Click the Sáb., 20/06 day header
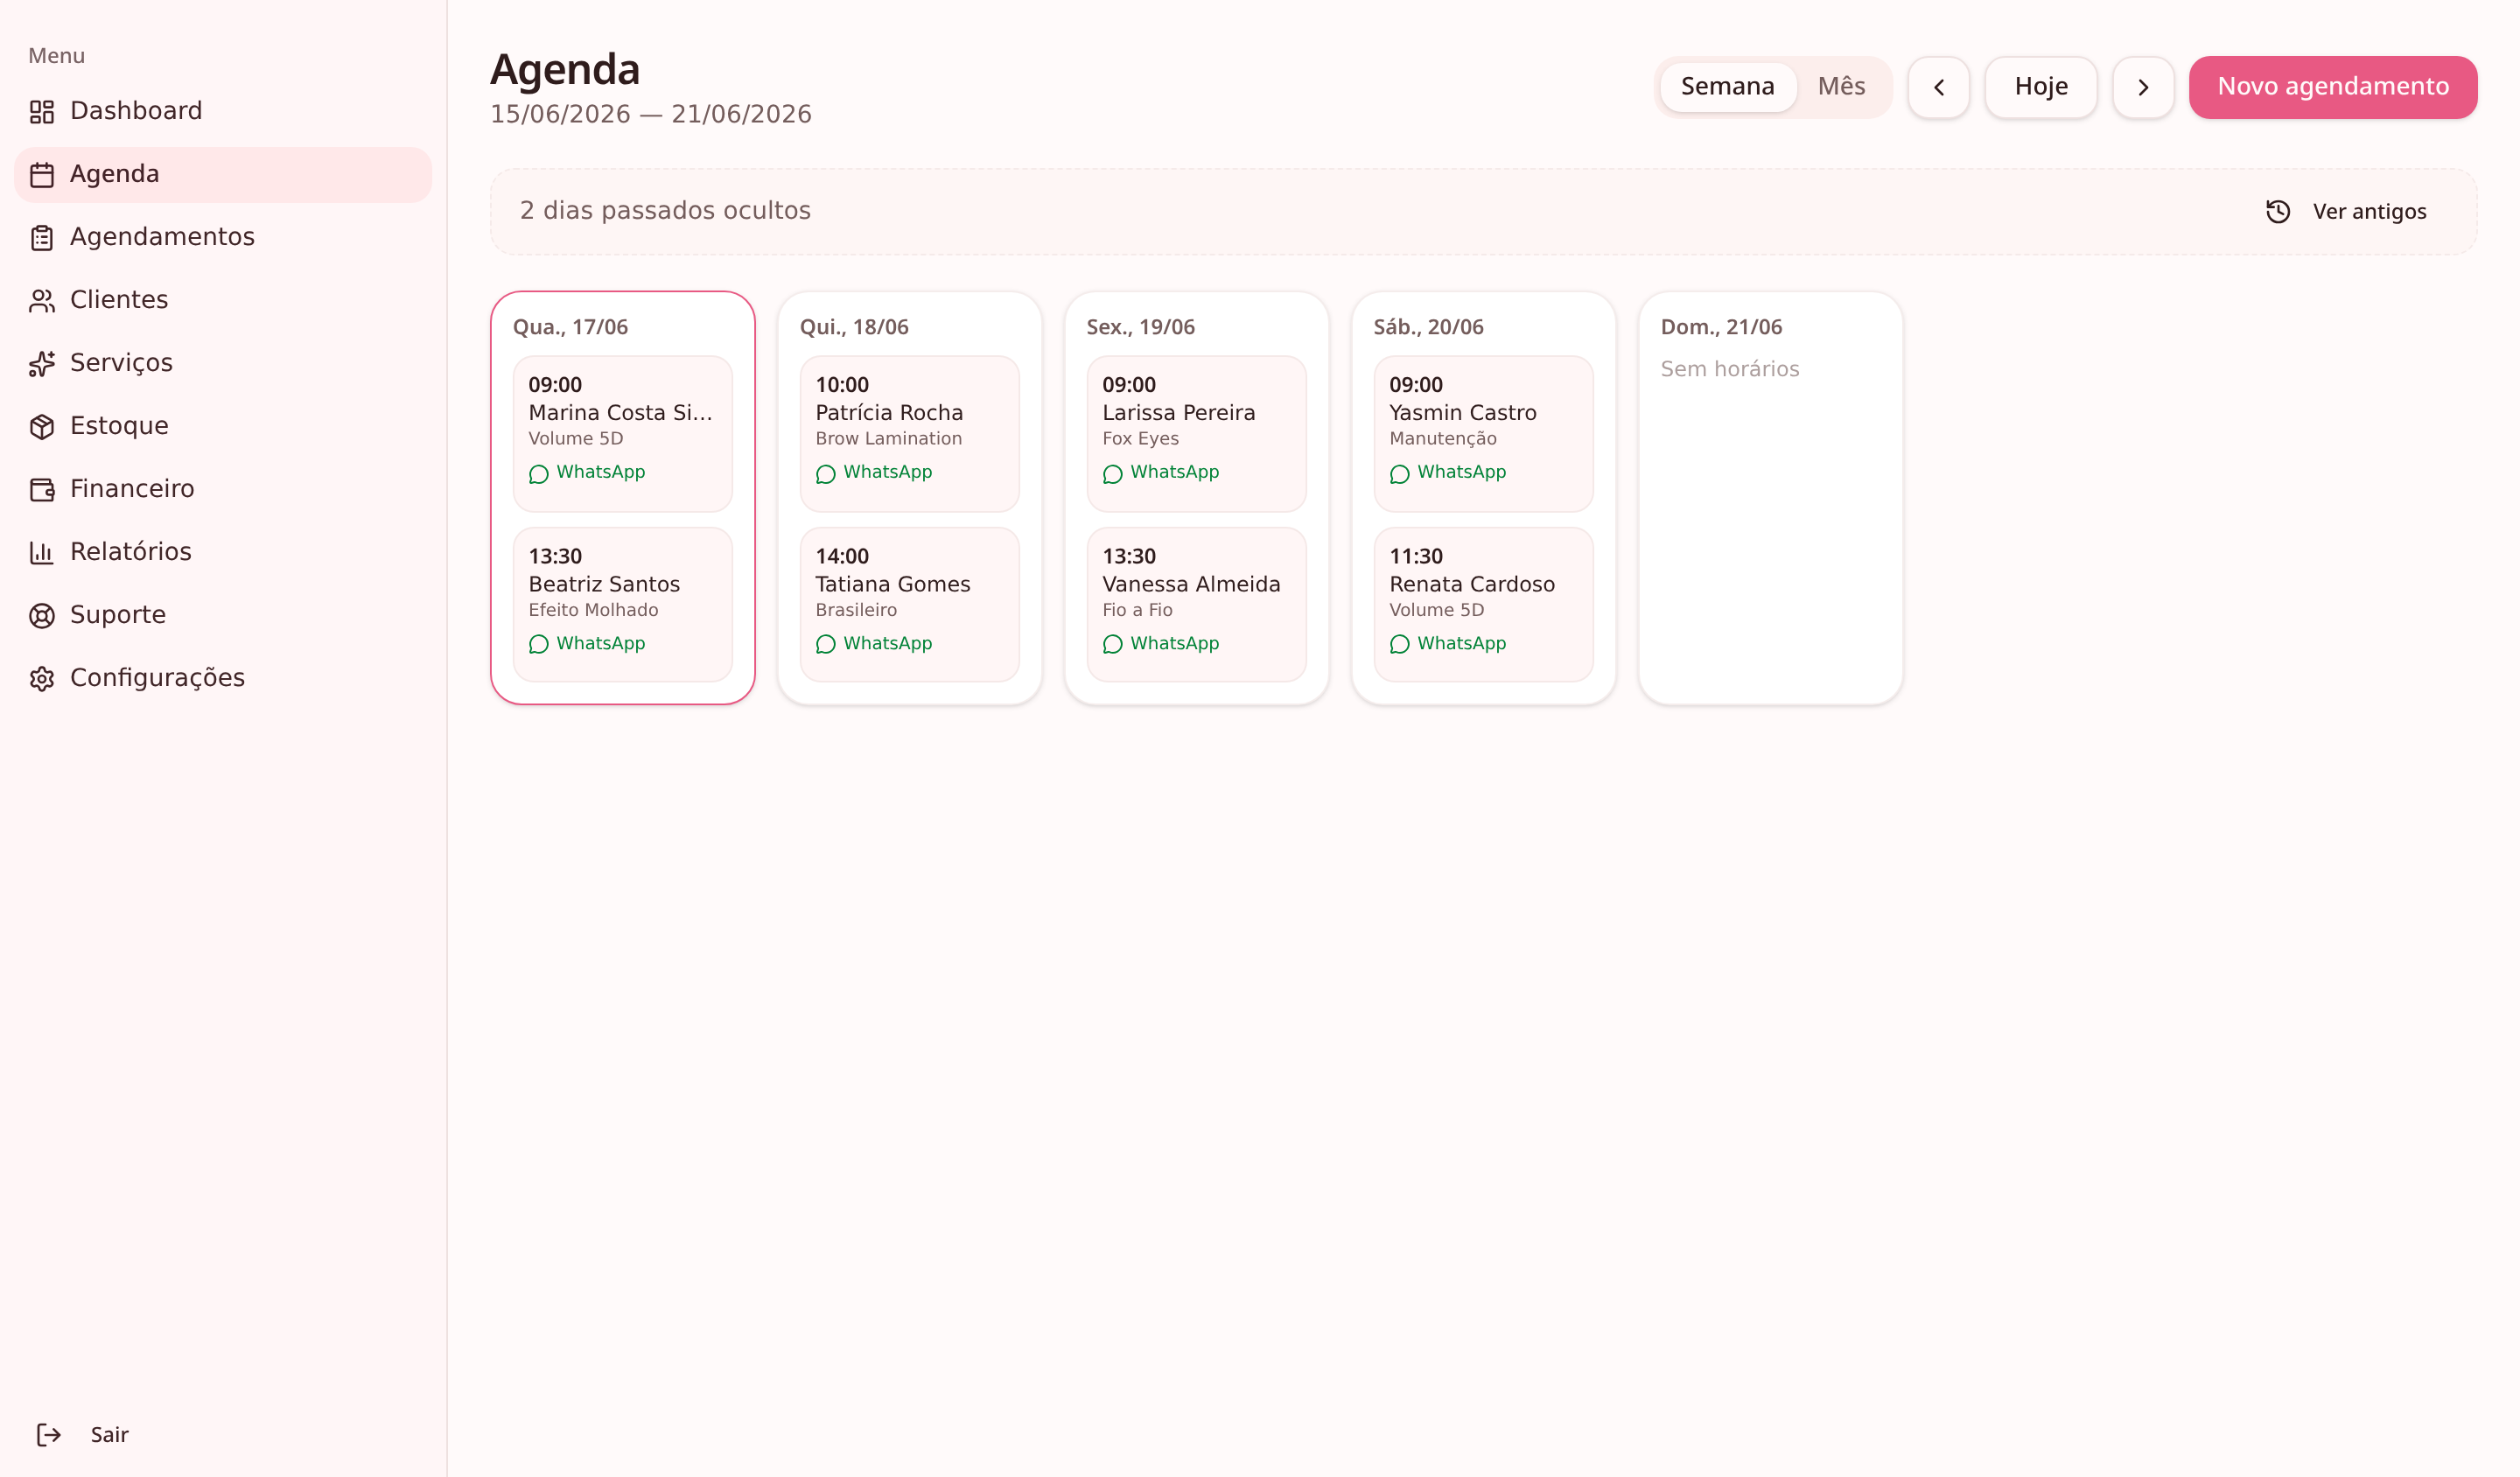Viewport: 2520px width, 1477px height. [1428, 327]
